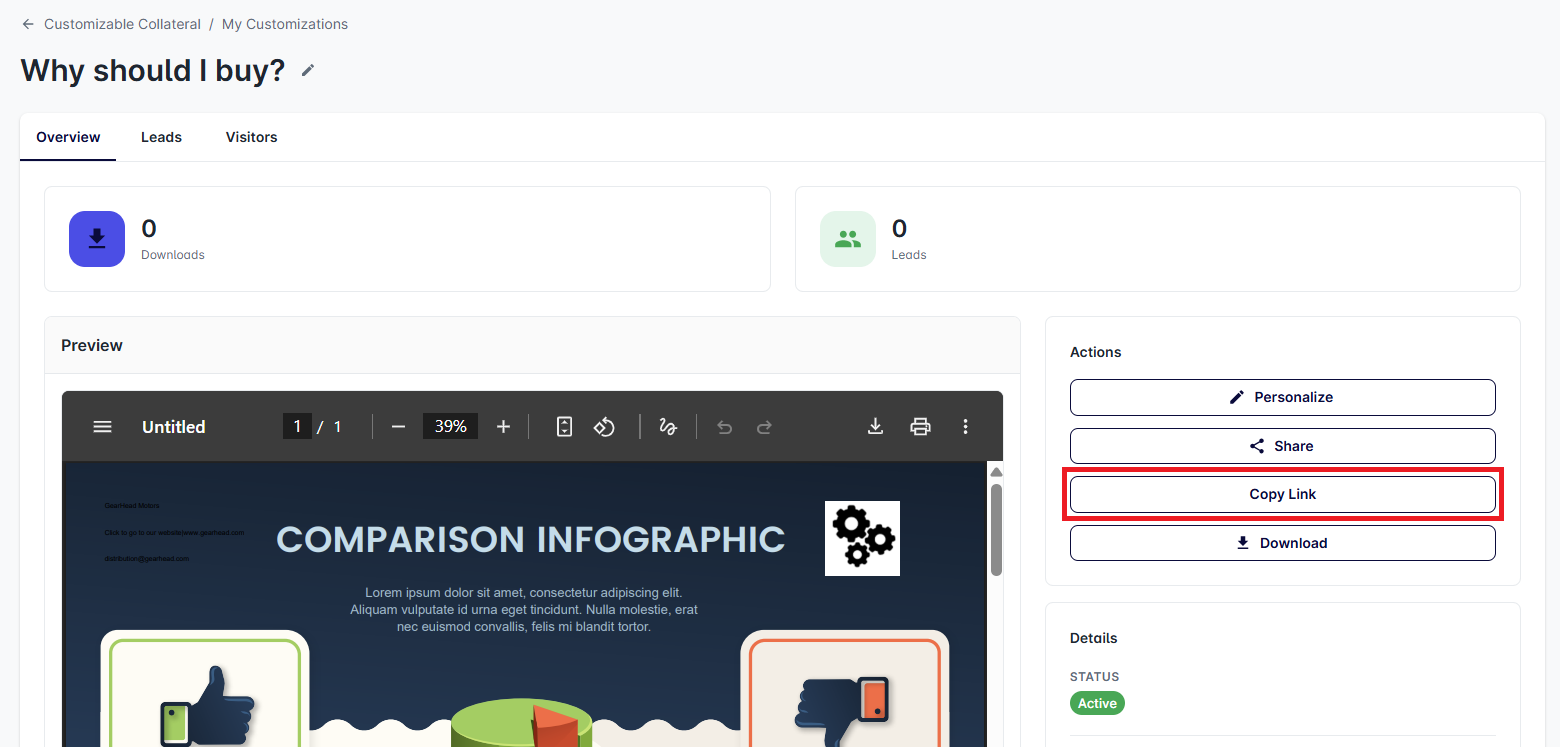Select the Overview tab
Viewport: 1560px width, 747px height.
[x=68, y=137]
